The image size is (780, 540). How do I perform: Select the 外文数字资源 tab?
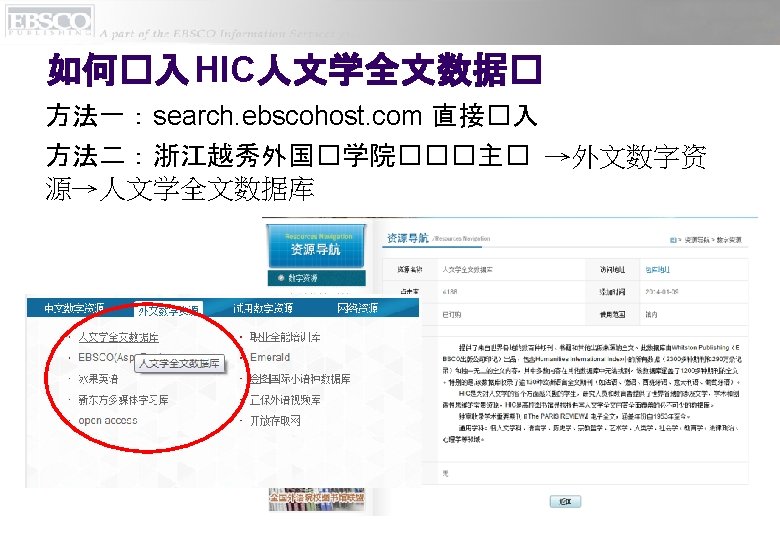pyautogui.click(x=168, y=311)
